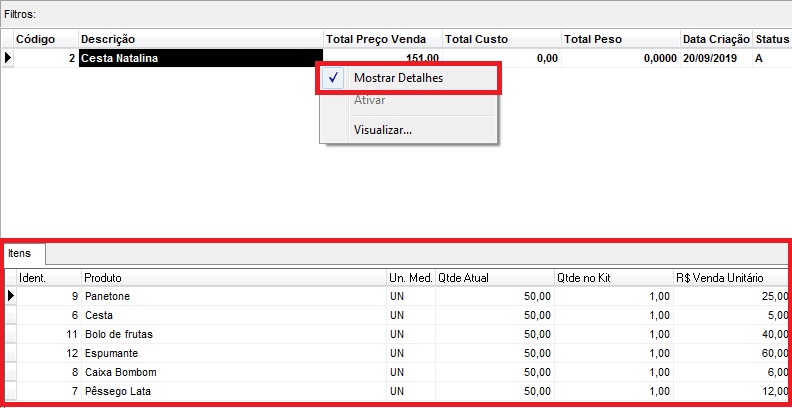Sort by Código column header
Screen dimensions: 792x408
point(40,39)
